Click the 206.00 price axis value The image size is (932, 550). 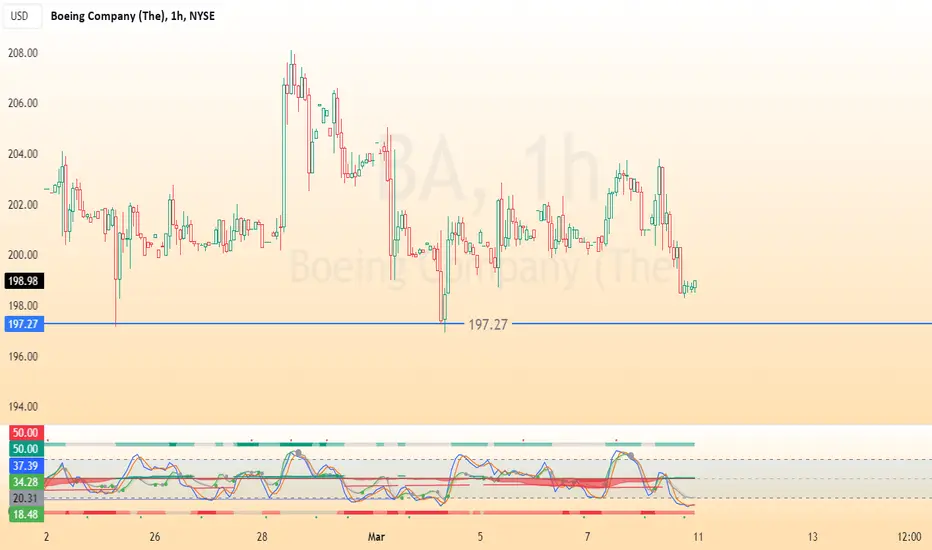[x=23, y=103]
